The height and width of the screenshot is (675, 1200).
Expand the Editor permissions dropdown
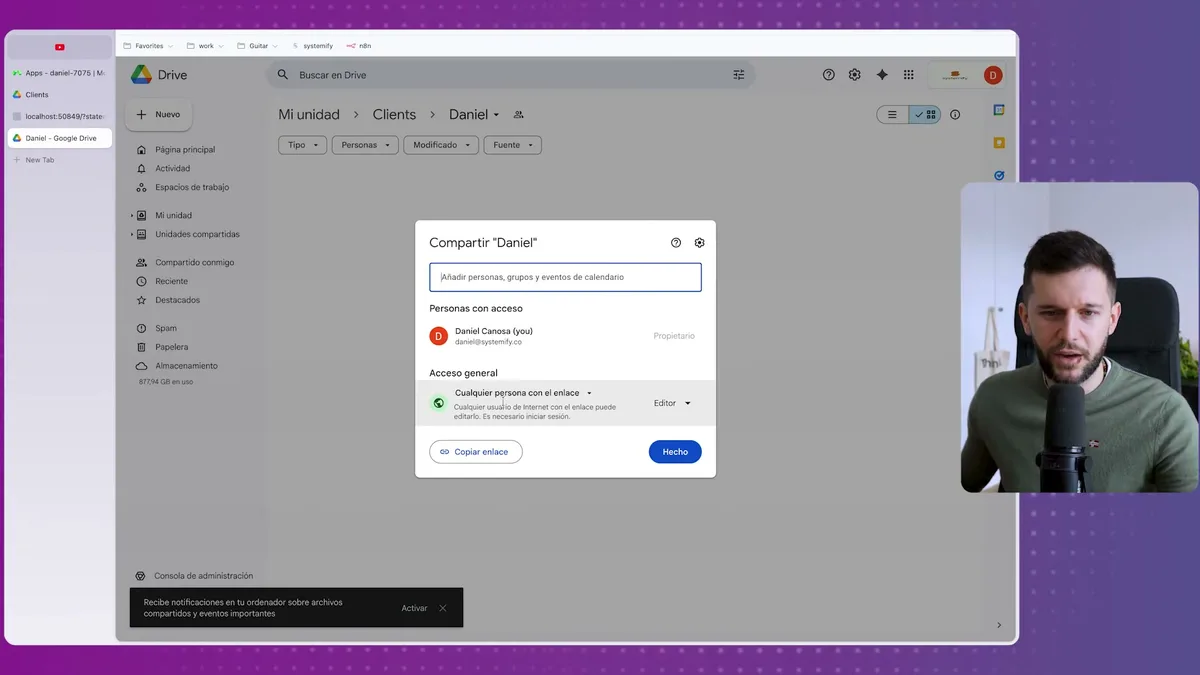point(671,403)
